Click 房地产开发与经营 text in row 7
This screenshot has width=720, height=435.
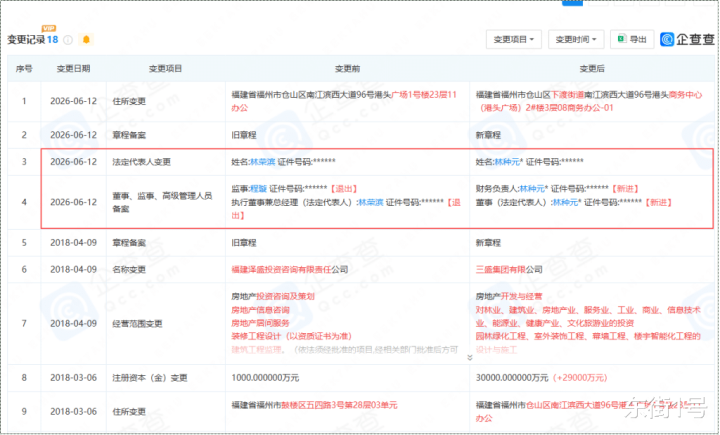[x=509, y=297]
